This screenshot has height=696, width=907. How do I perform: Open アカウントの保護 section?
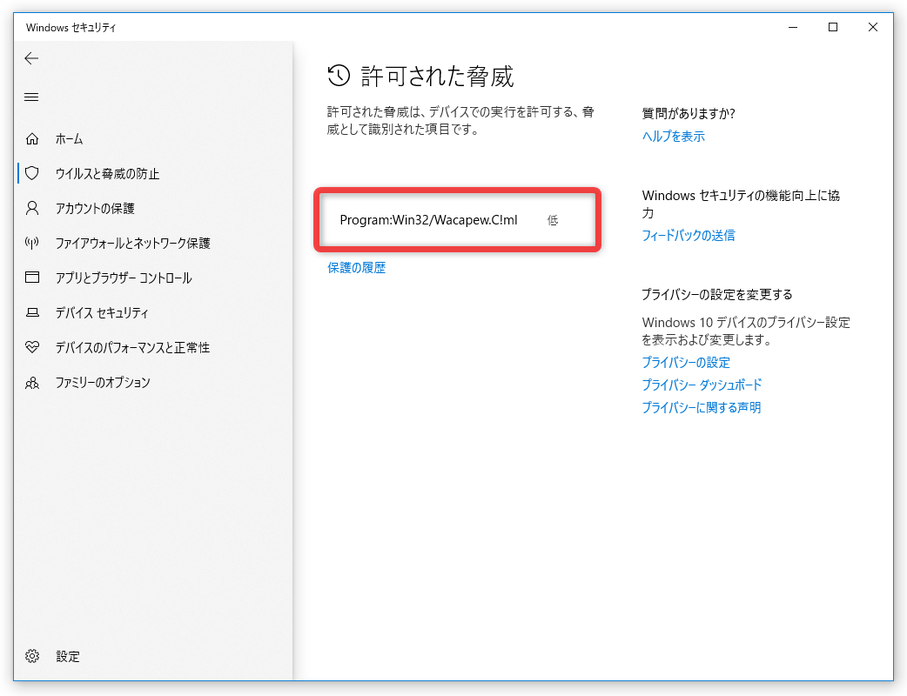[95, 208]
